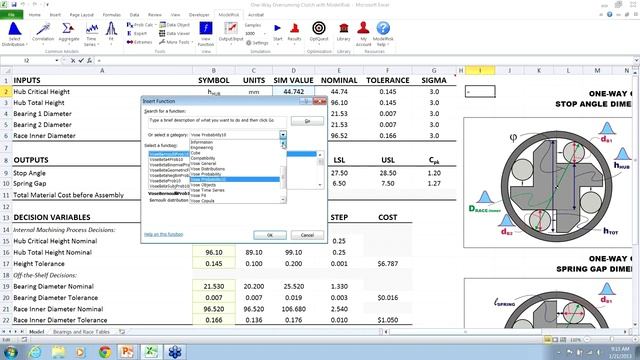
Task: Open the Name Box dropdown
Action: pyautogui.click(x=57, y=60)
